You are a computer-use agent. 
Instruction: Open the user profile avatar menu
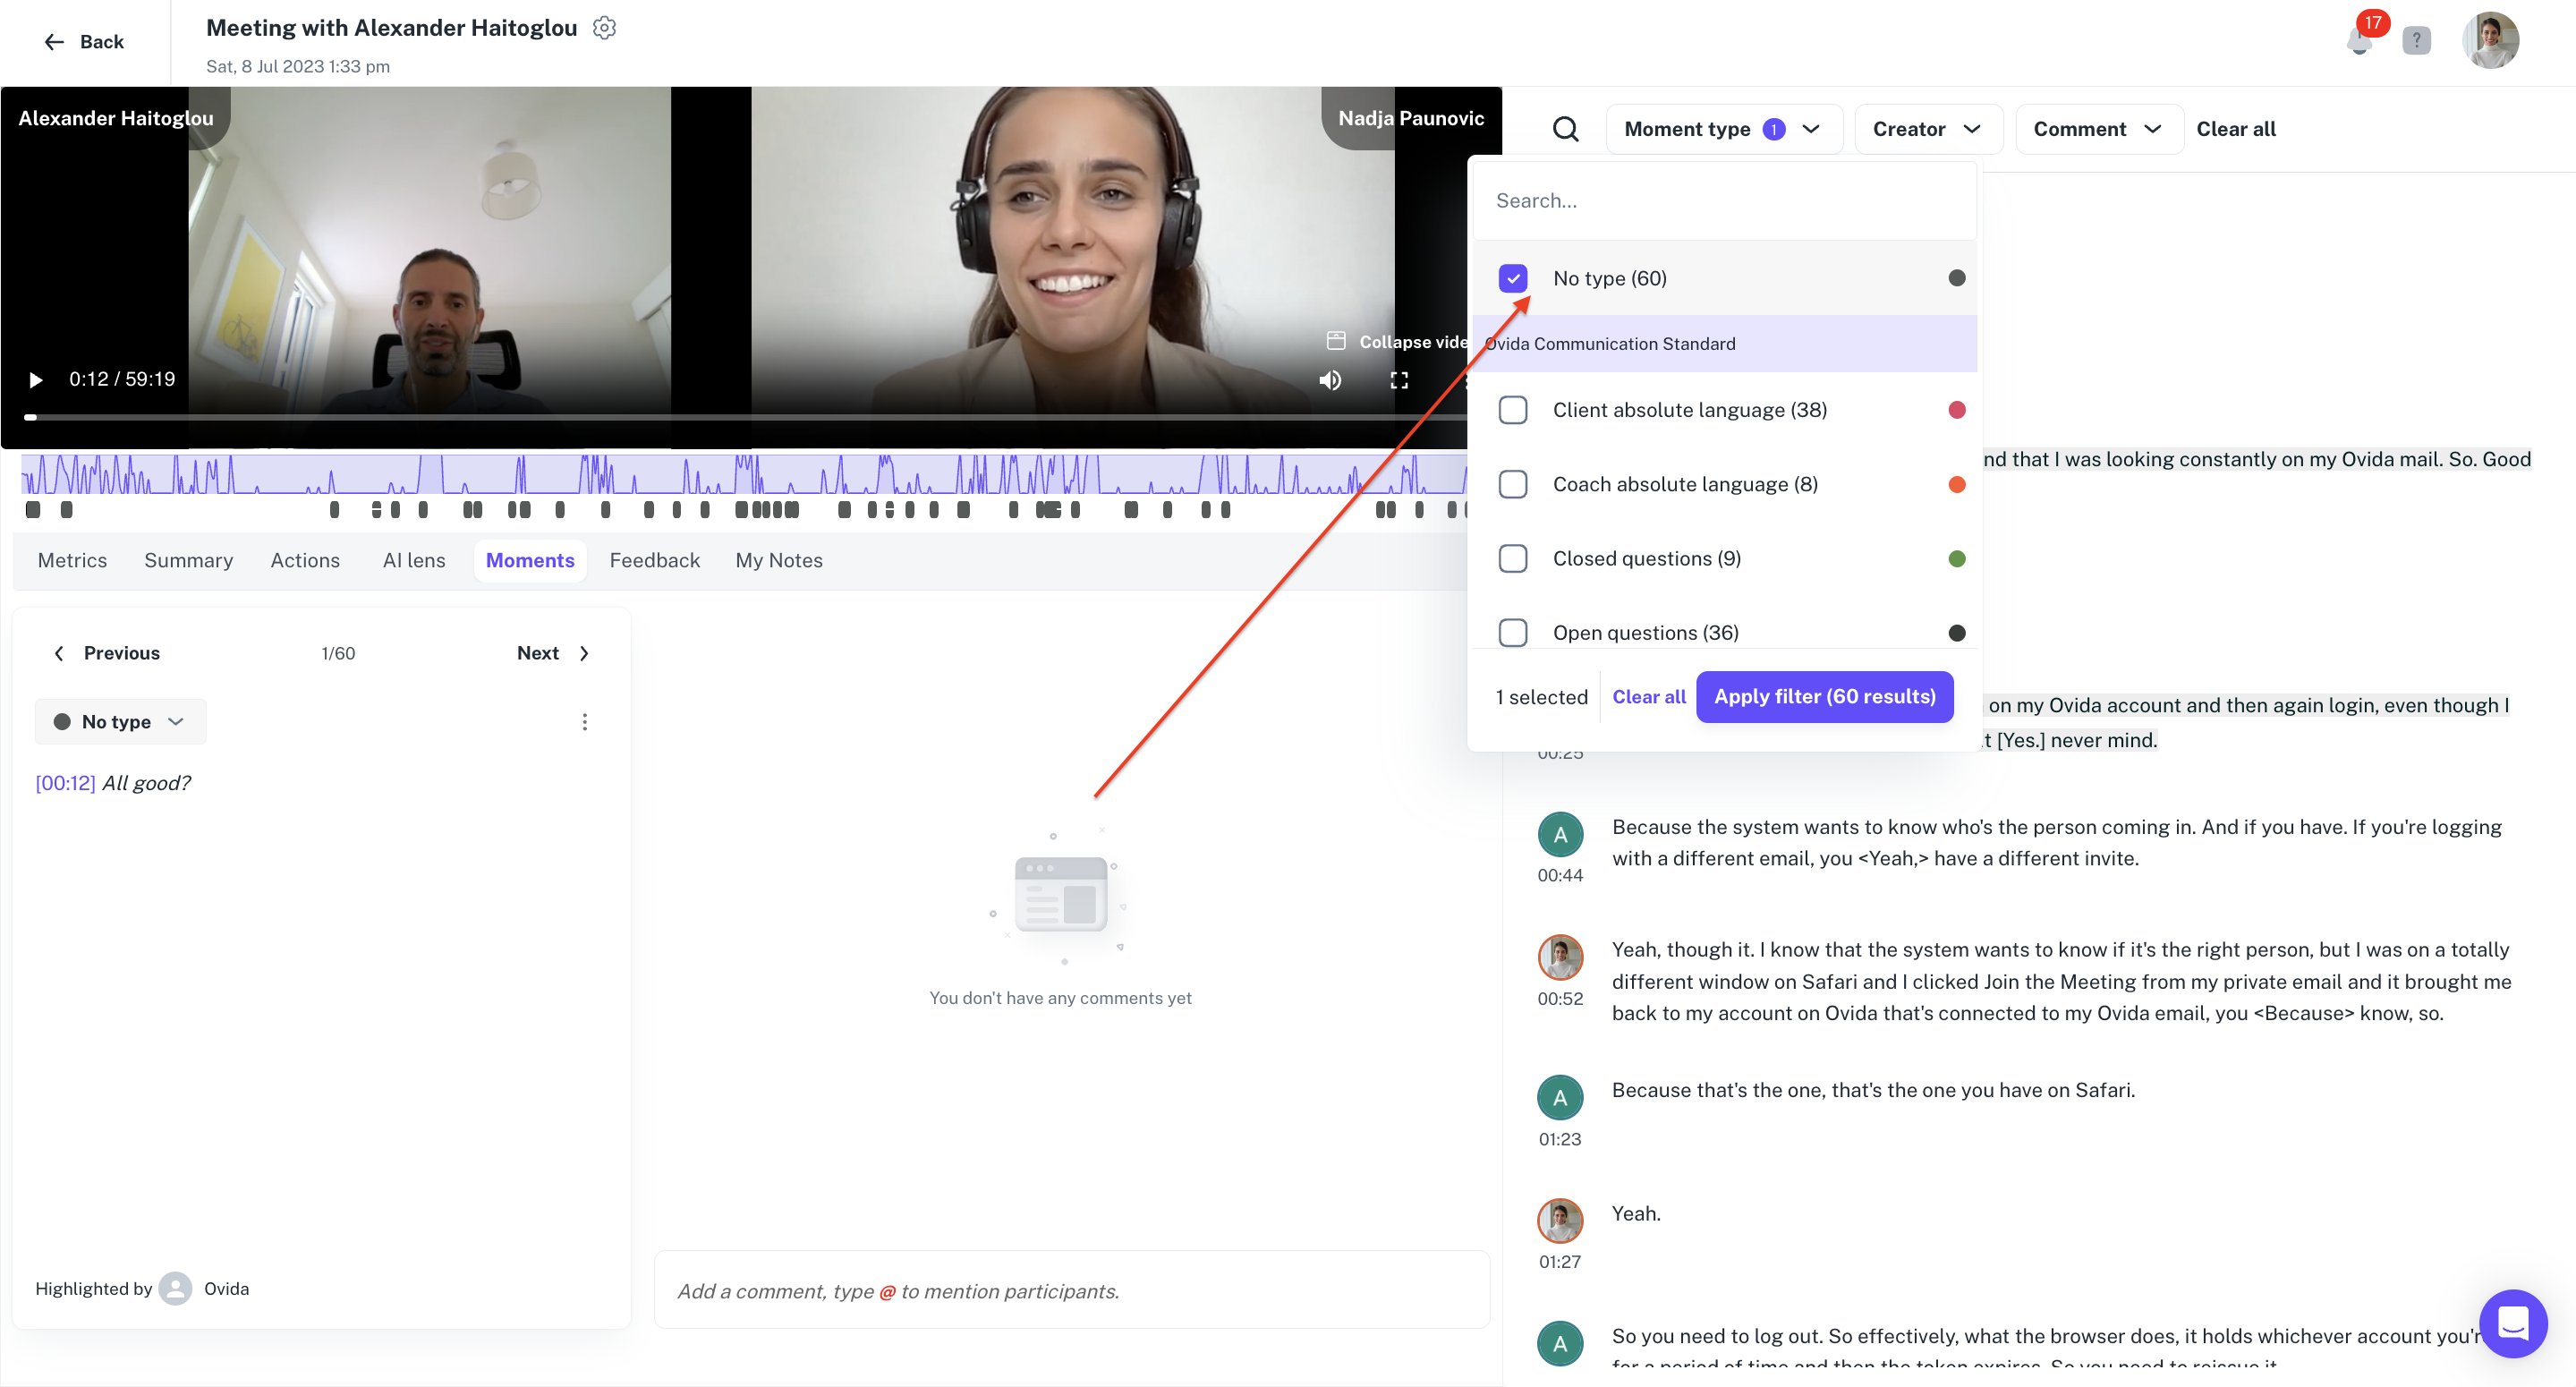(2490, 41)
